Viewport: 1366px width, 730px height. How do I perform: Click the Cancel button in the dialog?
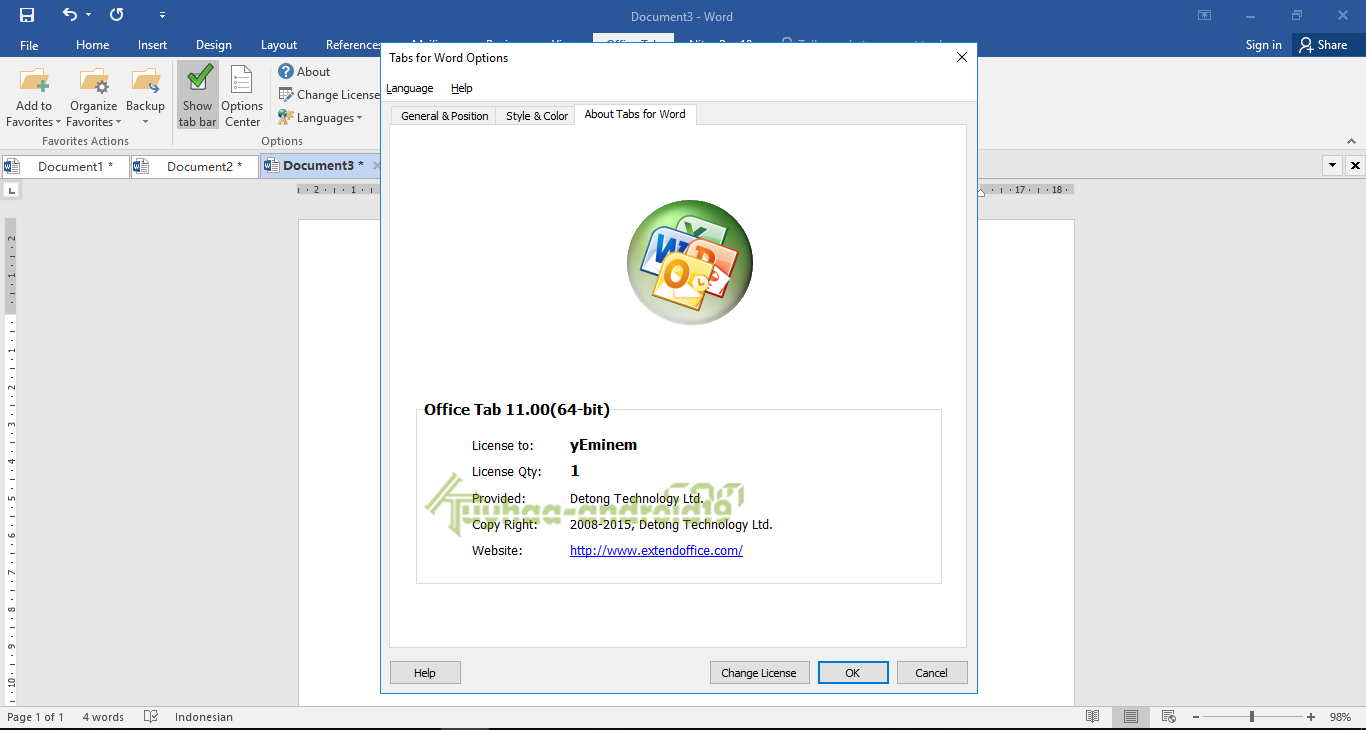(932, 673)
